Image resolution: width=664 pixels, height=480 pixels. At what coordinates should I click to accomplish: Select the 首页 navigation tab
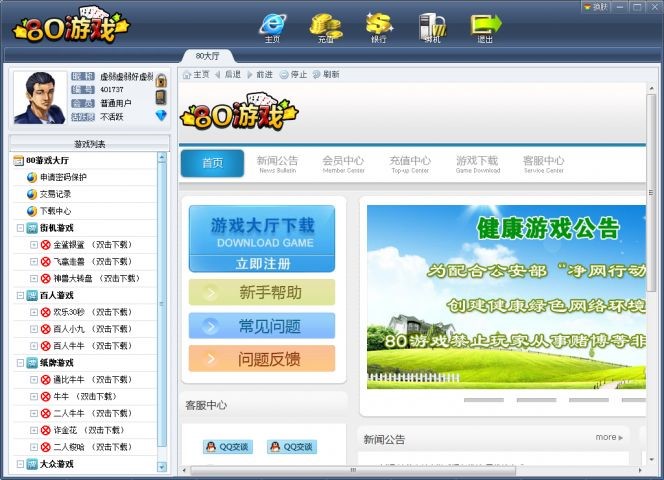[212, 163]
